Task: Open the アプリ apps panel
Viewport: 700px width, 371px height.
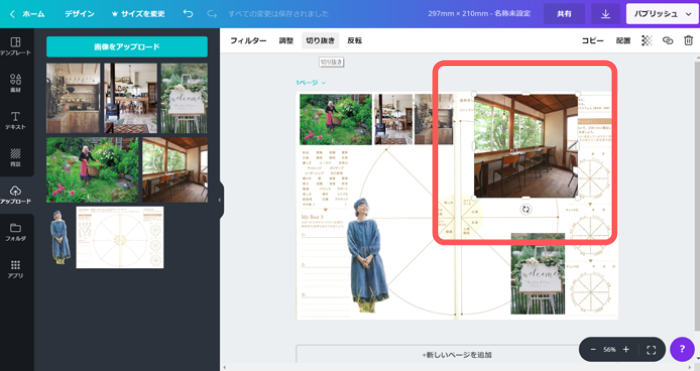Action: 15,269
